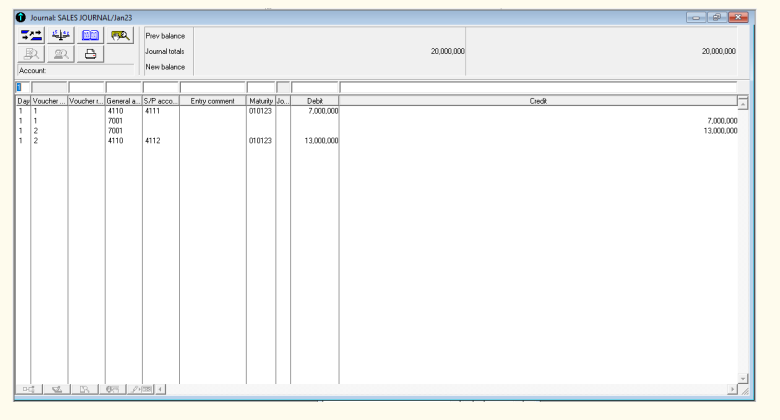Click the right scroll arrow at bottom
The height and width of the screenshot is (420, 780).
pyautogui.click(x=732, y=389)
